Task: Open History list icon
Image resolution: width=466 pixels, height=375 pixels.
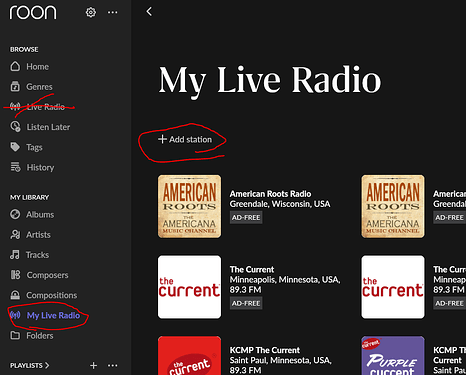Action: click(15, 167)
